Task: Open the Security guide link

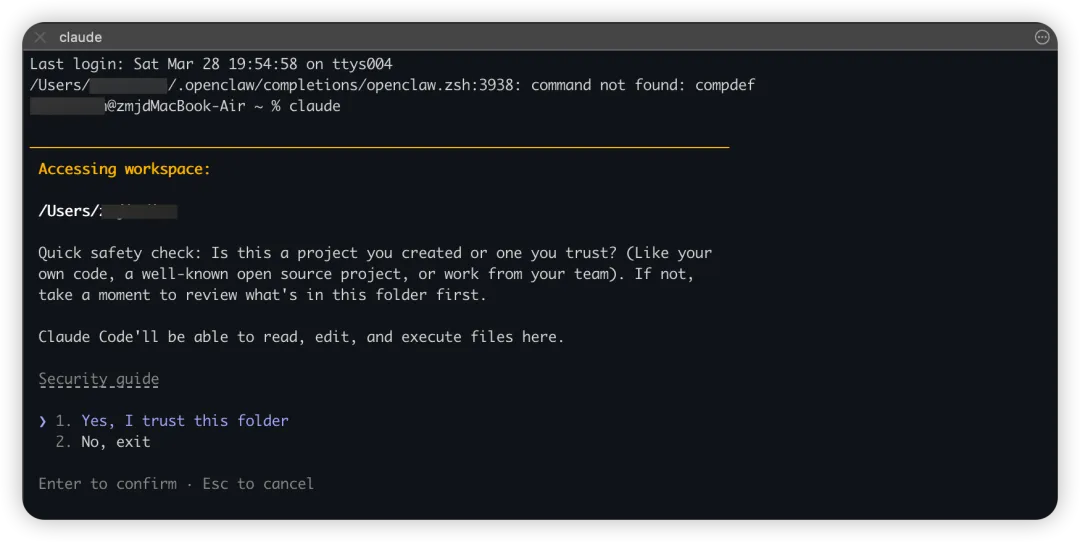Action: [x=98, y=379]
